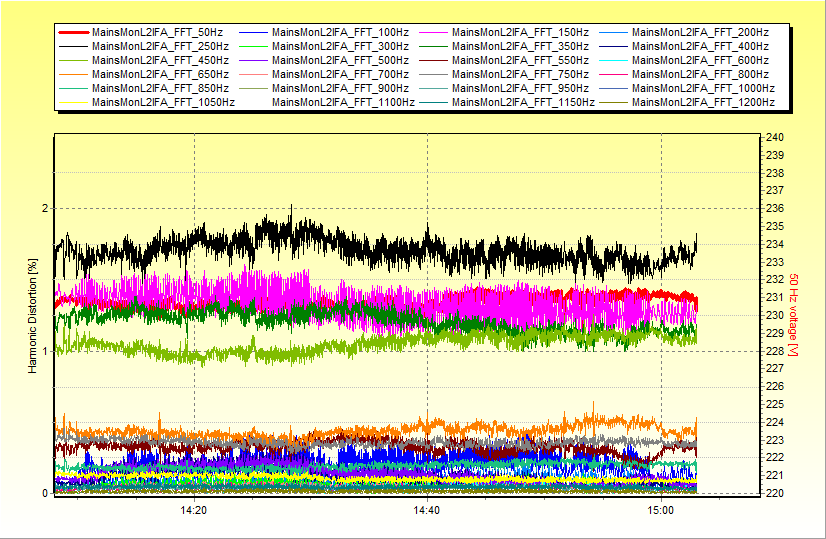Click the MainsMonL2IFA_FFT_1200Hz legend entry

coord(704,102)
